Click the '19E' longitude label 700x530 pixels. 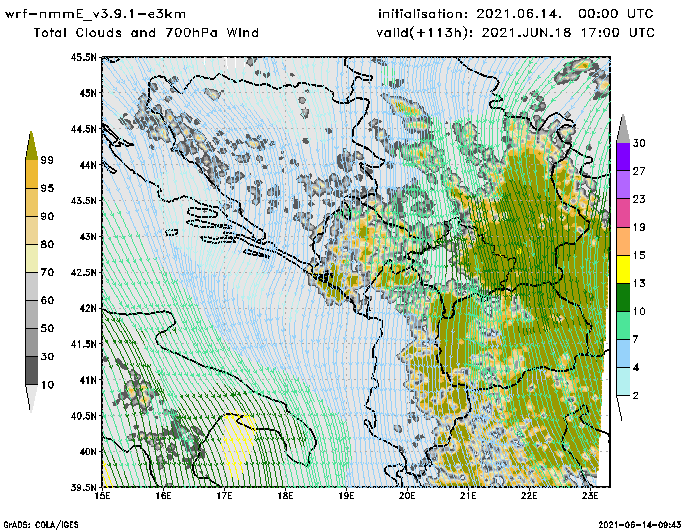point(346,496)
